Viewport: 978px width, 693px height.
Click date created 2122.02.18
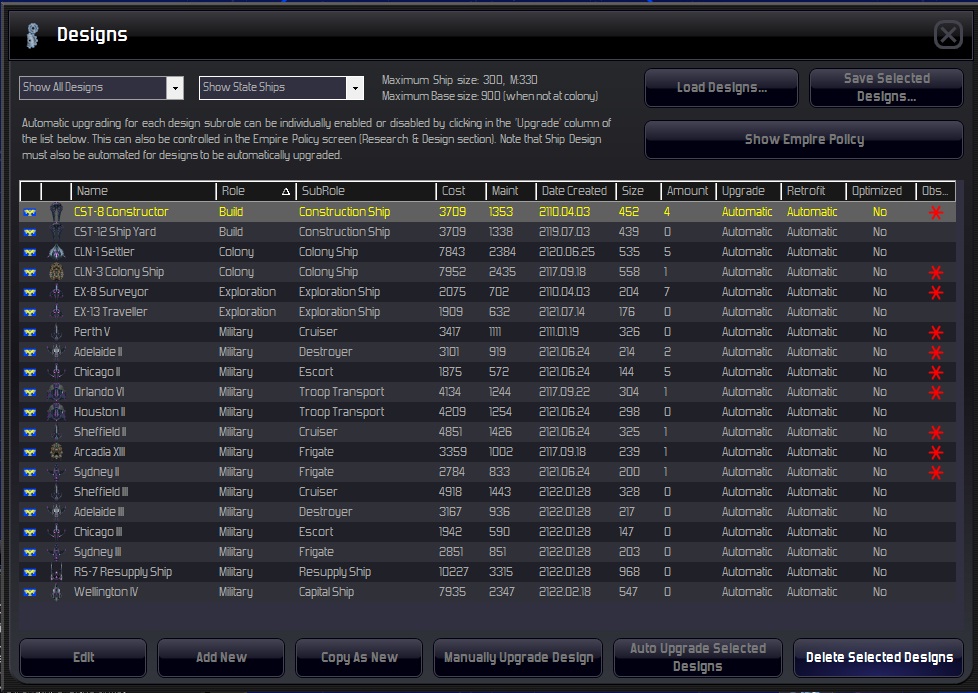pyautogui.click(x=564, y=592)
